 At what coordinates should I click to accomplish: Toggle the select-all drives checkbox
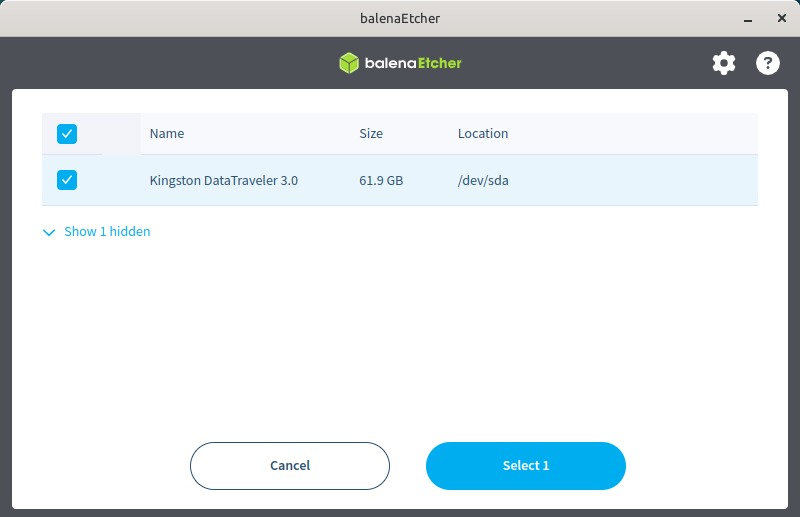(67, 133)
